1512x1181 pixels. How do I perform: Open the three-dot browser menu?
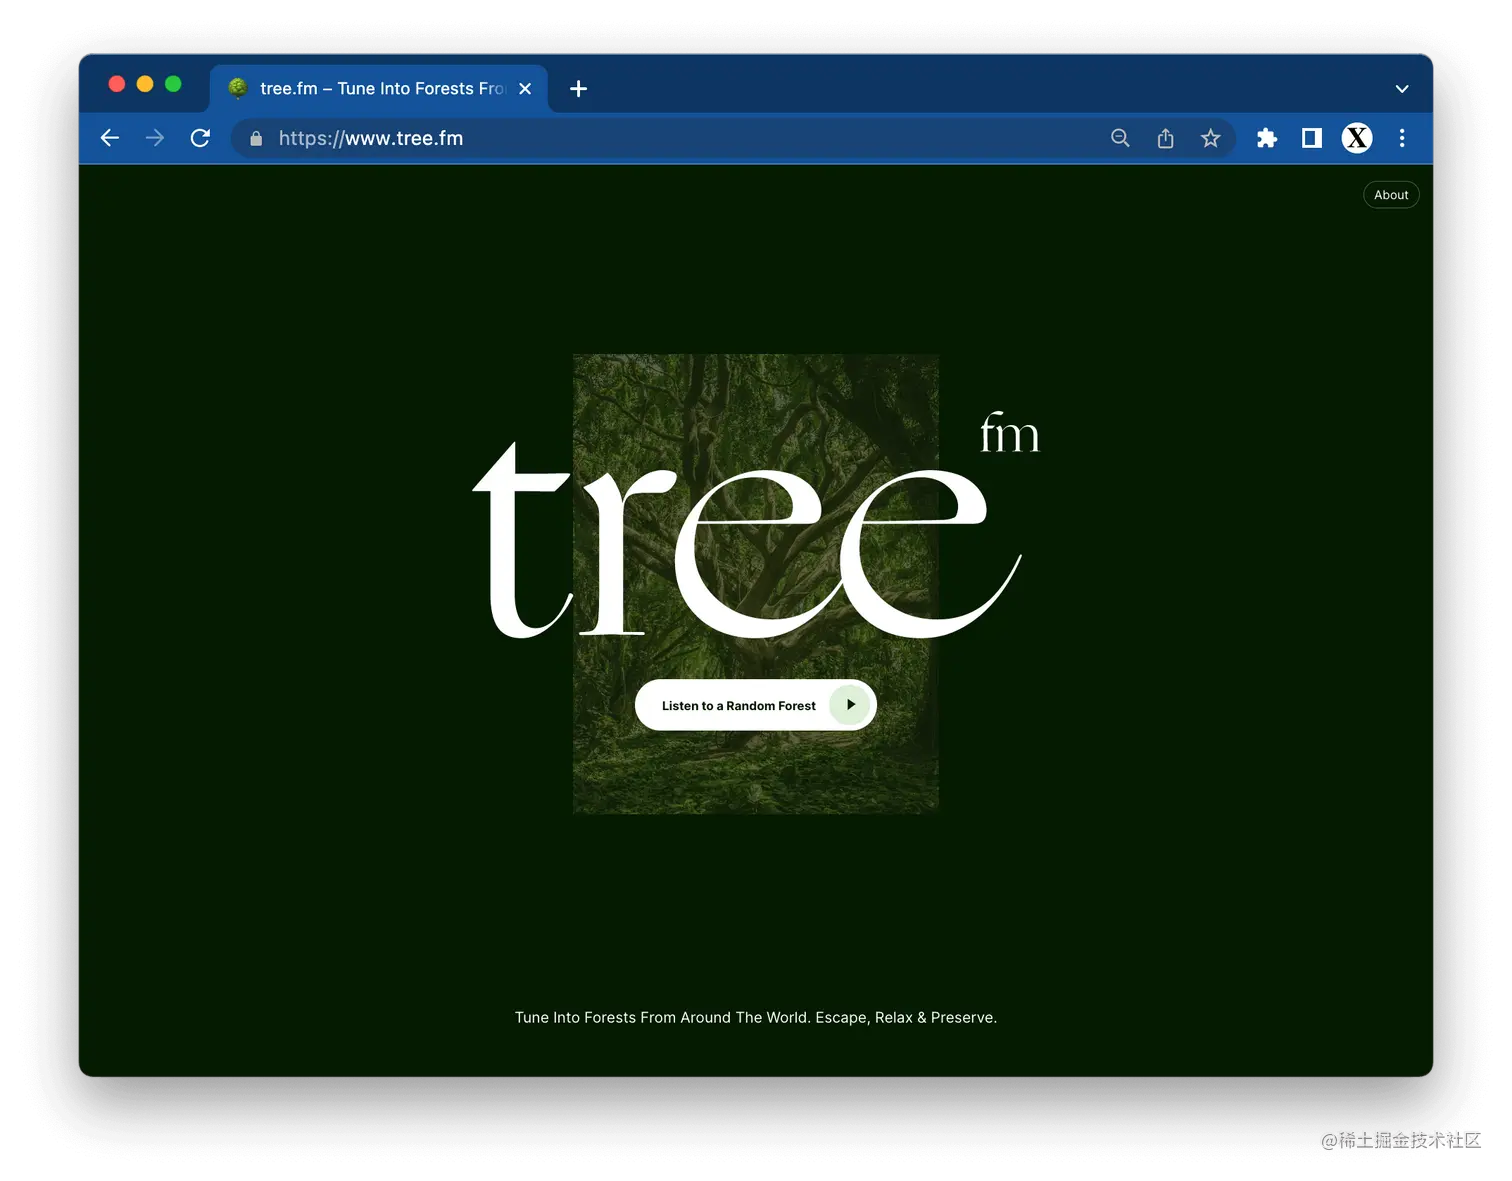[1402, 138]
